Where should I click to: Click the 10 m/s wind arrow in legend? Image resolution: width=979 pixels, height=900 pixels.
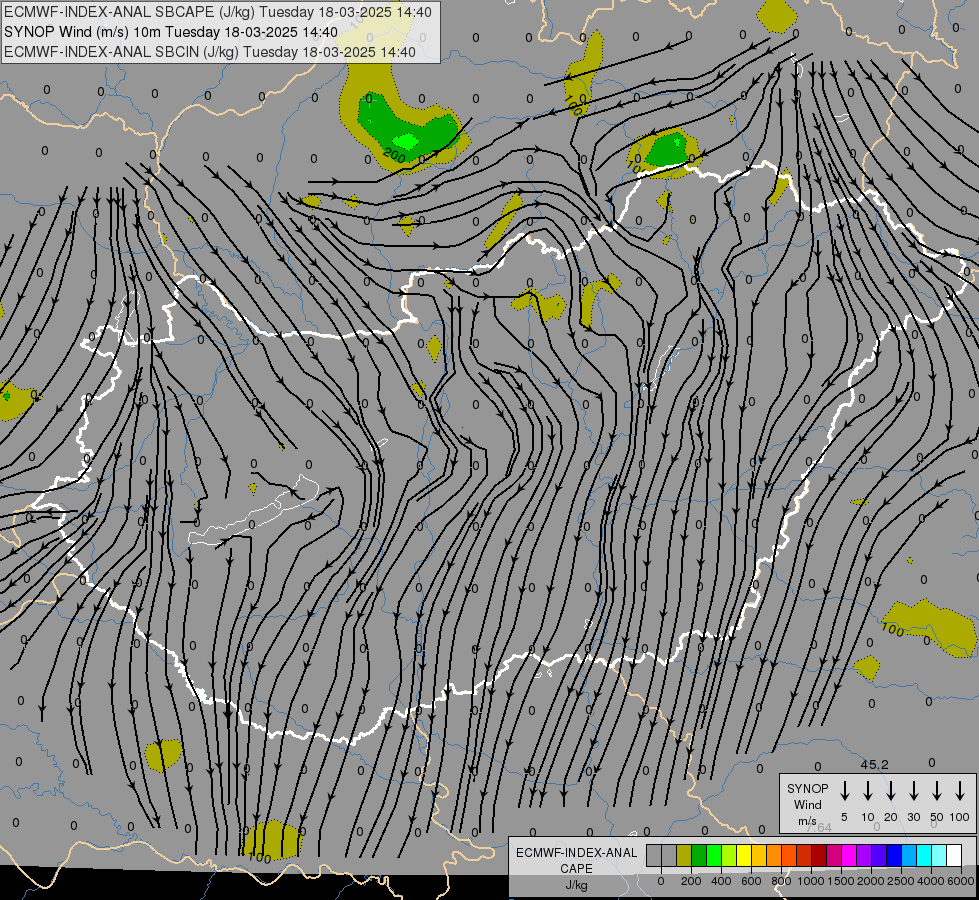click(x=868, y=791)
